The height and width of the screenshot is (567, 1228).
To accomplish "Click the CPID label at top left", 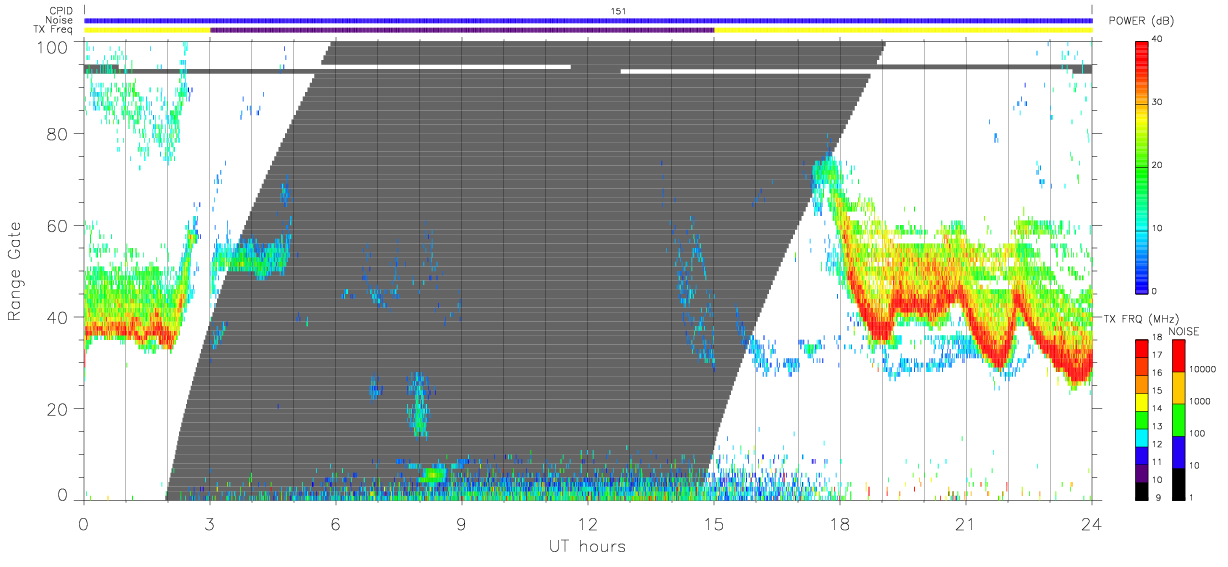I will tap(60, 11).
